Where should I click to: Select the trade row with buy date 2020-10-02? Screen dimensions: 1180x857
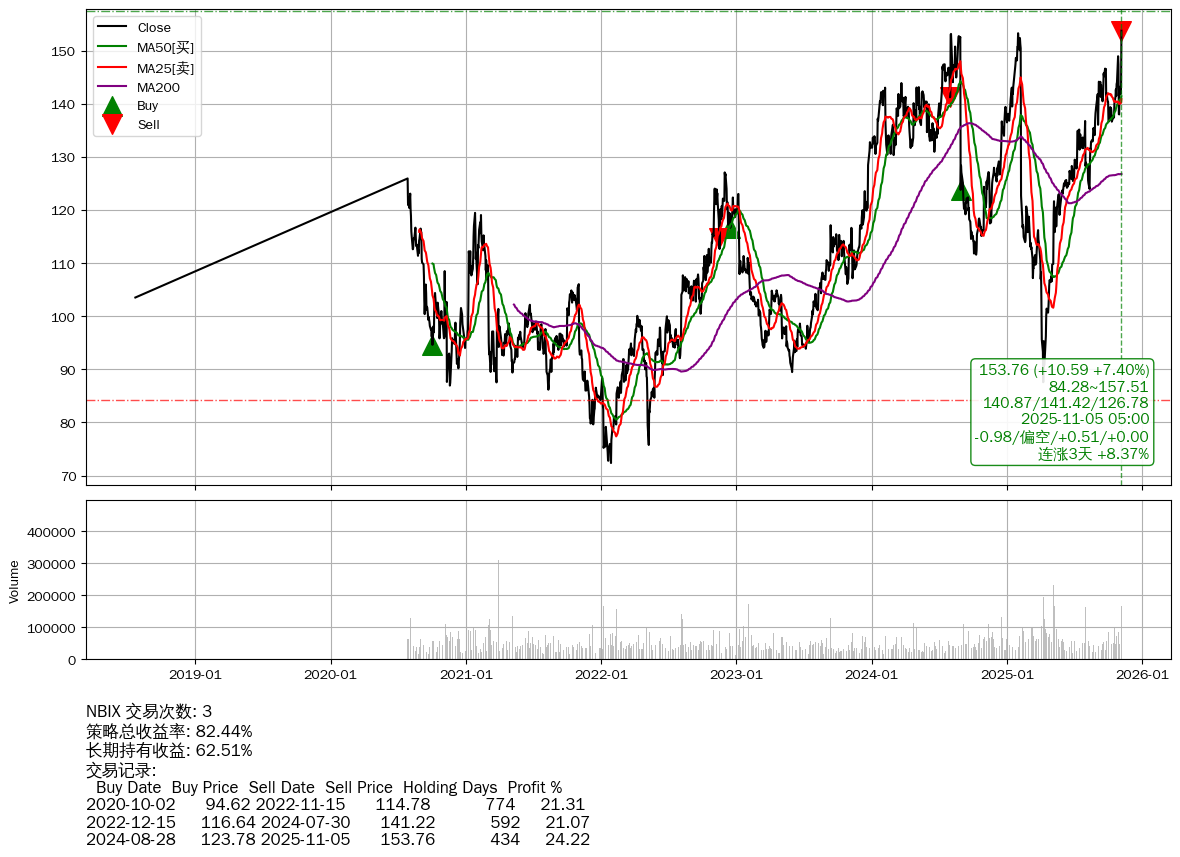pos(336,805)
